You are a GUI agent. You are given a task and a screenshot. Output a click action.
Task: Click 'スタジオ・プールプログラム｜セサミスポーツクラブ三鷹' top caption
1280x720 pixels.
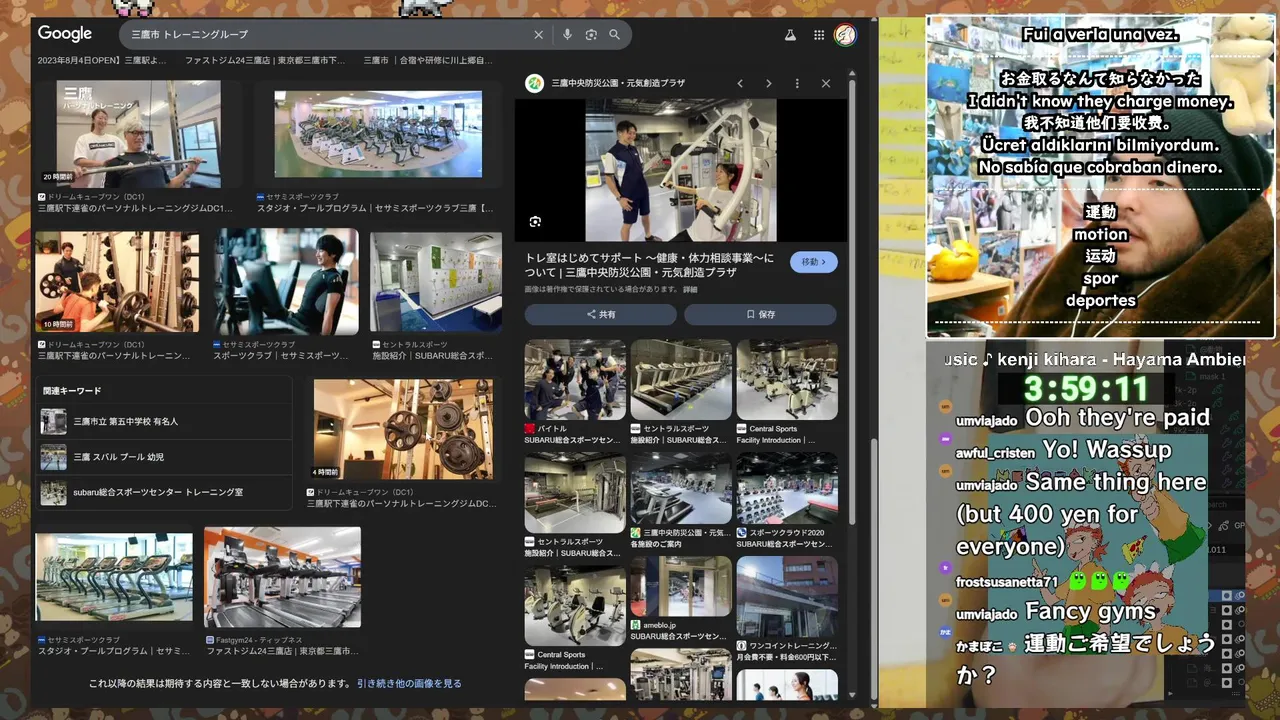click(375, 209)
